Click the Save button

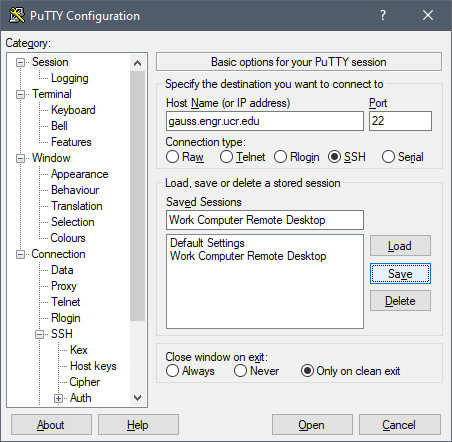pos(400,274)
